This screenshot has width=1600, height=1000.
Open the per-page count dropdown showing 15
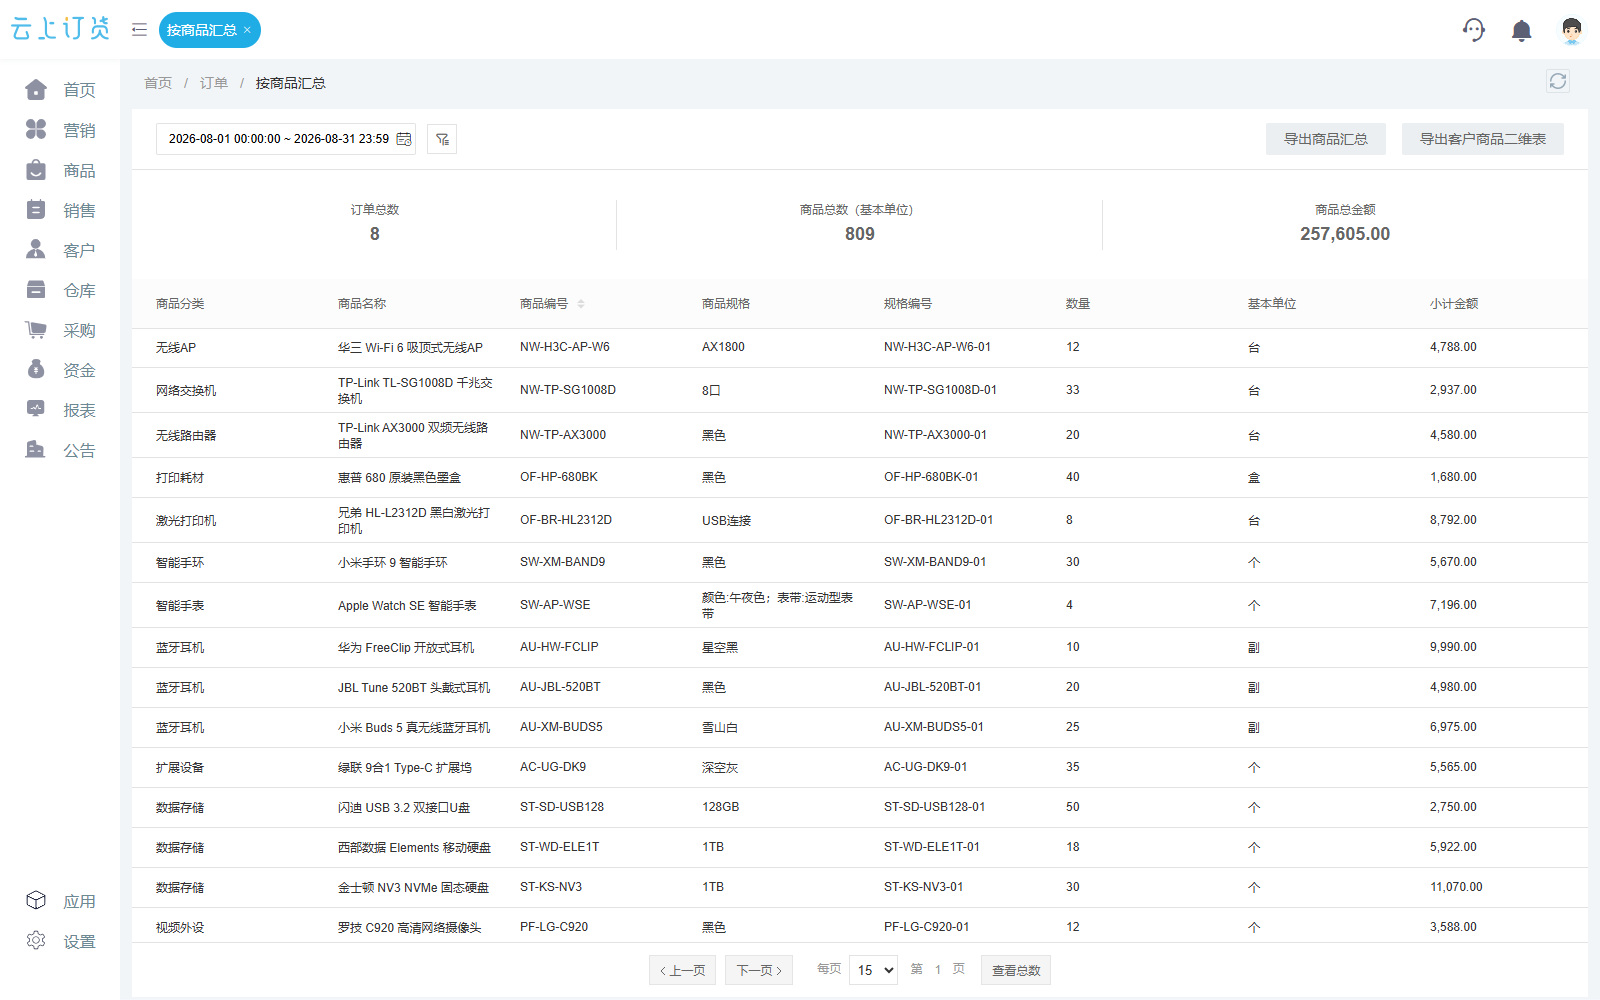click(x=873, y=970)
